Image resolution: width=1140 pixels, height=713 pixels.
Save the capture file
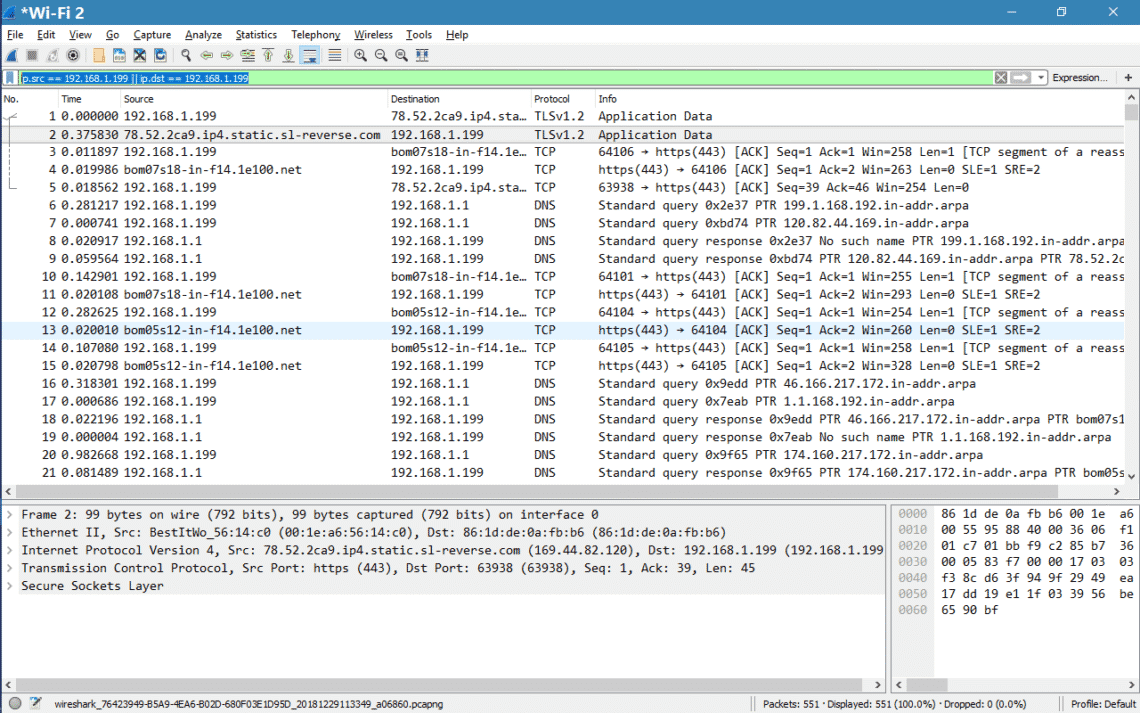click(119, 55)
